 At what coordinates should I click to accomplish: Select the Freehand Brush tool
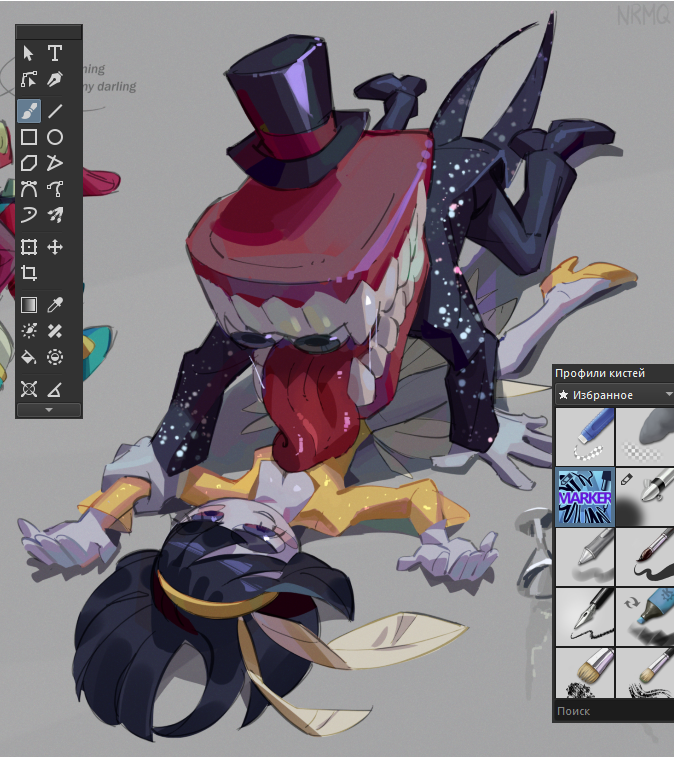pyautogui.click(x=28, y=111)
